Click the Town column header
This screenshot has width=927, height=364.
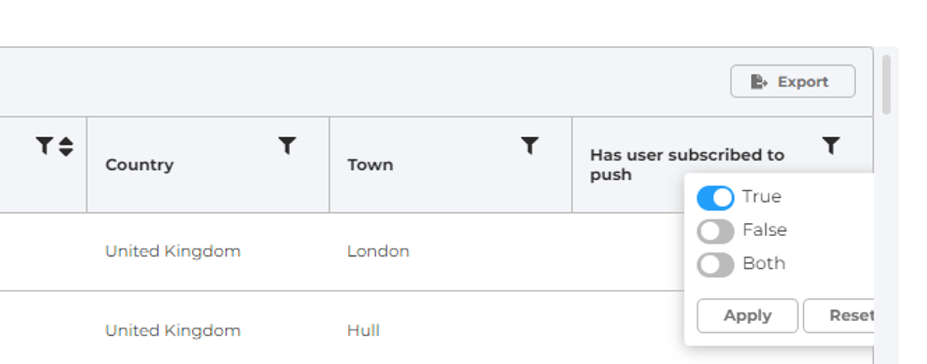(x=370, y=165)
